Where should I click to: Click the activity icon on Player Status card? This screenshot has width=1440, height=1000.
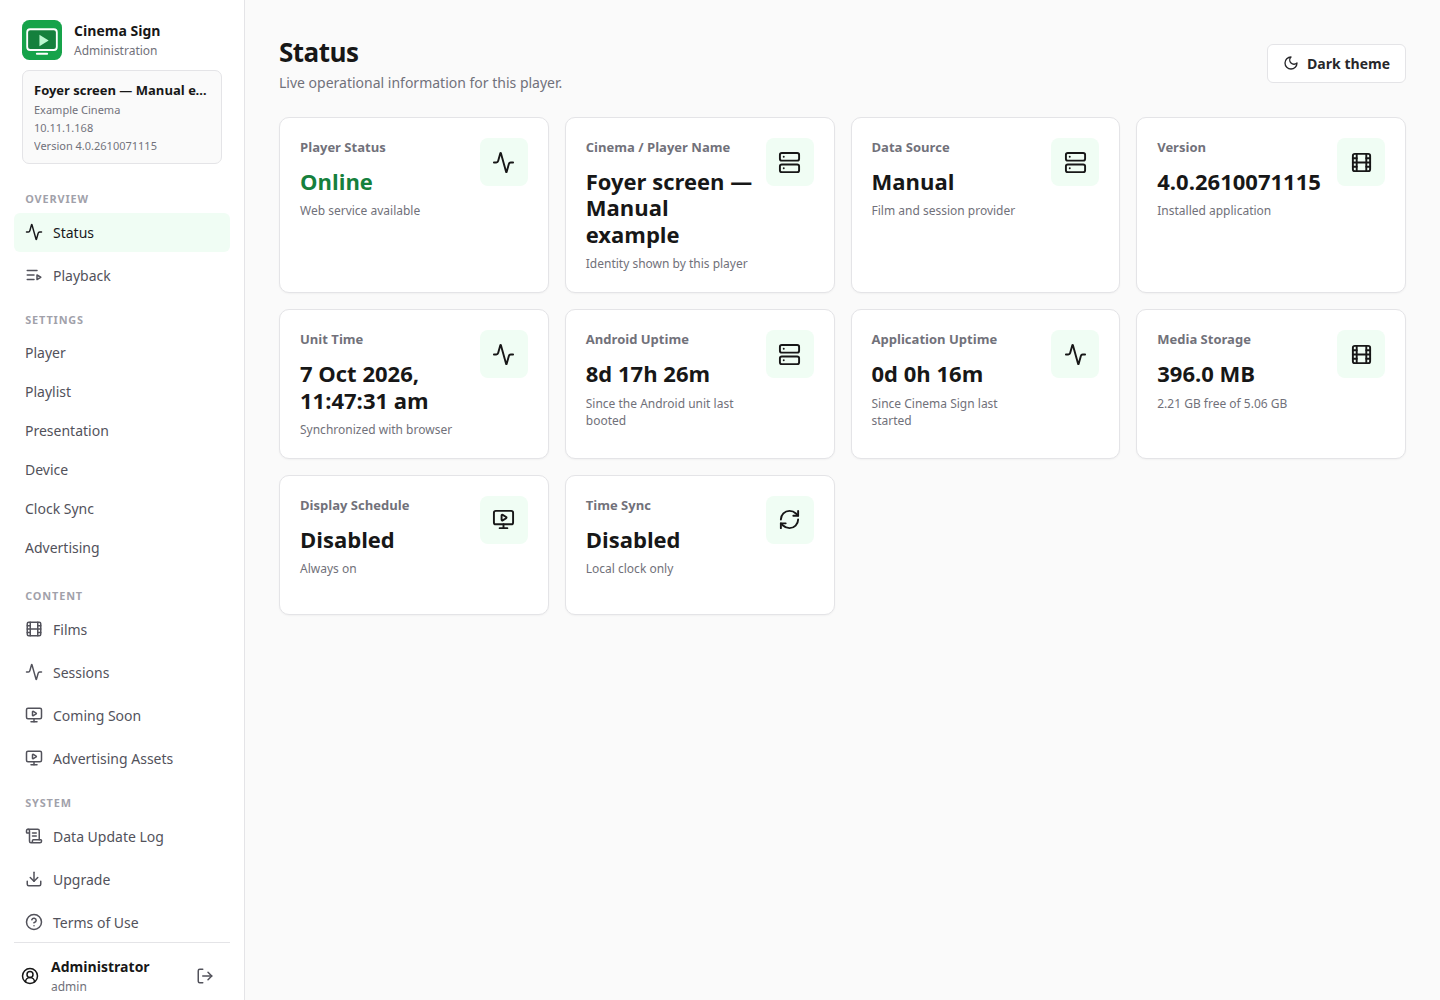pos(504,162)
